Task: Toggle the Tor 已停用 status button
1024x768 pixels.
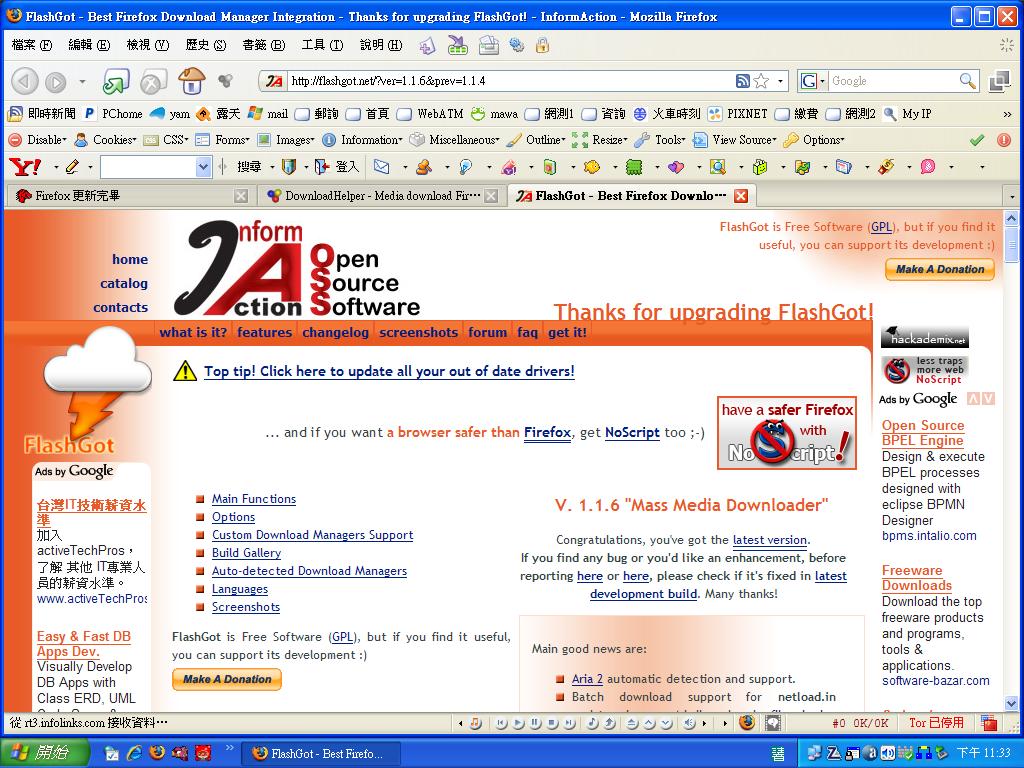Action: 936,722
